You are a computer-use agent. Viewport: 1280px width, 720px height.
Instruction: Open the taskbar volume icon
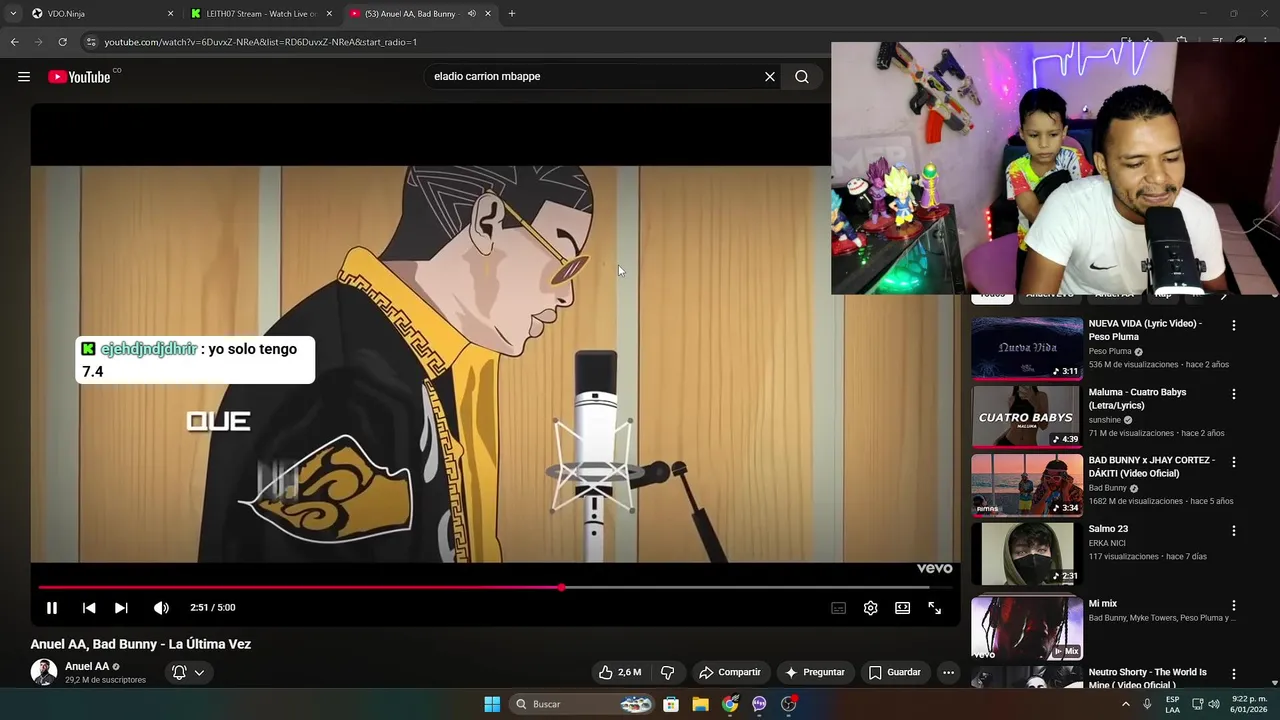coord(1214,705)
